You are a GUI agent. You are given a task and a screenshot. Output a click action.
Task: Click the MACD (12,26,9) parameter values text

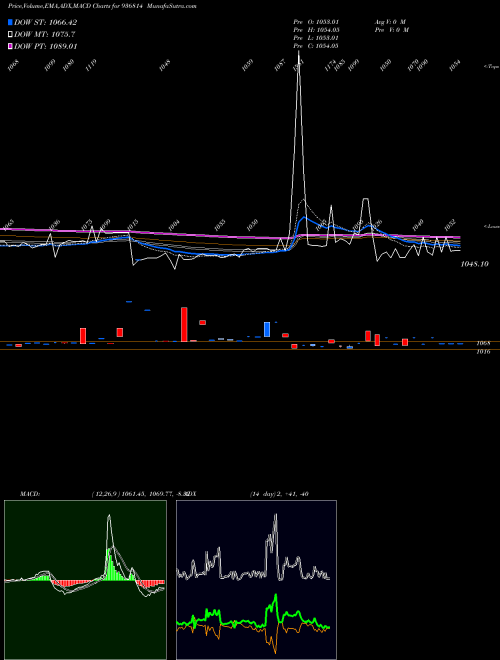(x=141, y=494)
